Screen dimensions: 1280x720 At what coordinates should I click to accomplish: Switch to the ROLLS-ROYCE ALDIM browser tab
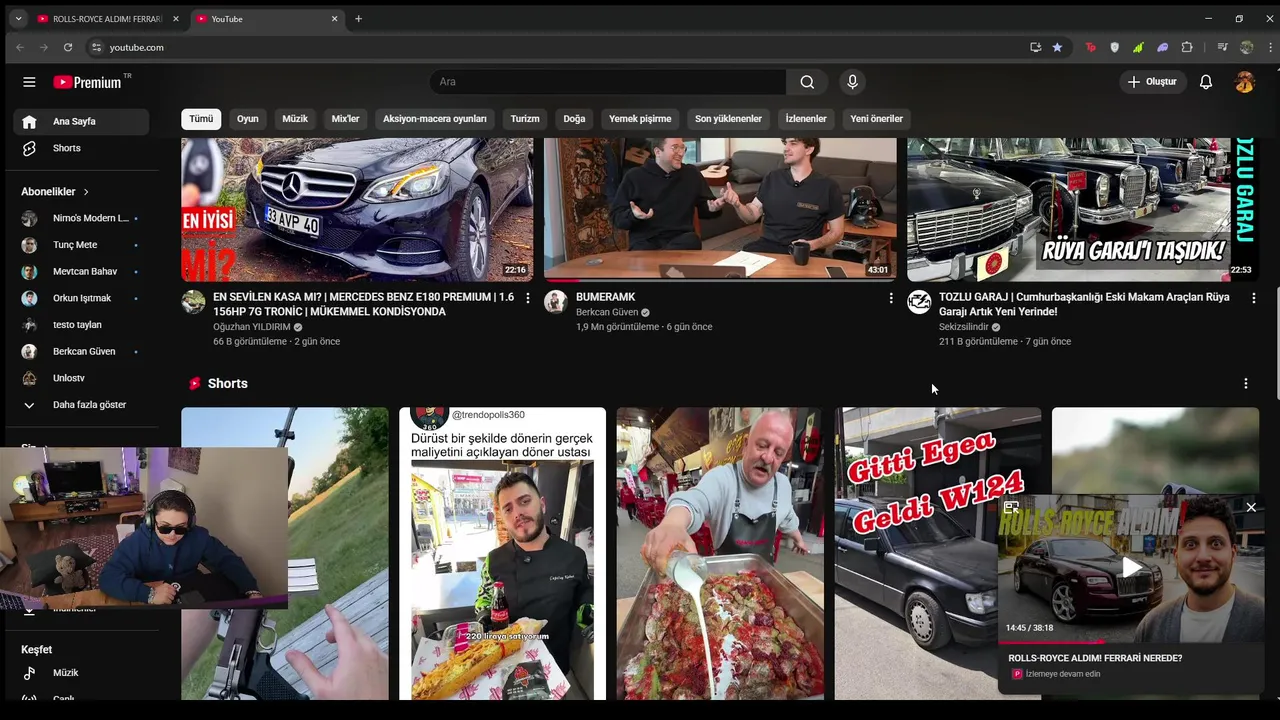point(107,18)
